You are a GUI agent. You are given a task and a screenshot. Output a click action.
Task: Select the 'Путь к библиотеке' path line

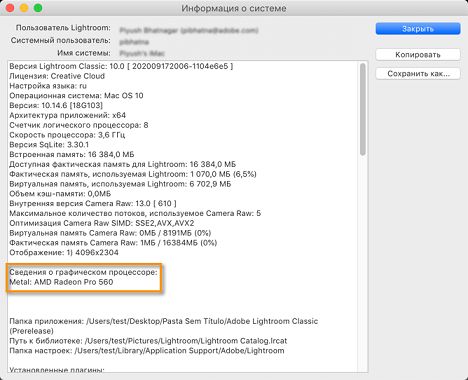tap(148, 341)
